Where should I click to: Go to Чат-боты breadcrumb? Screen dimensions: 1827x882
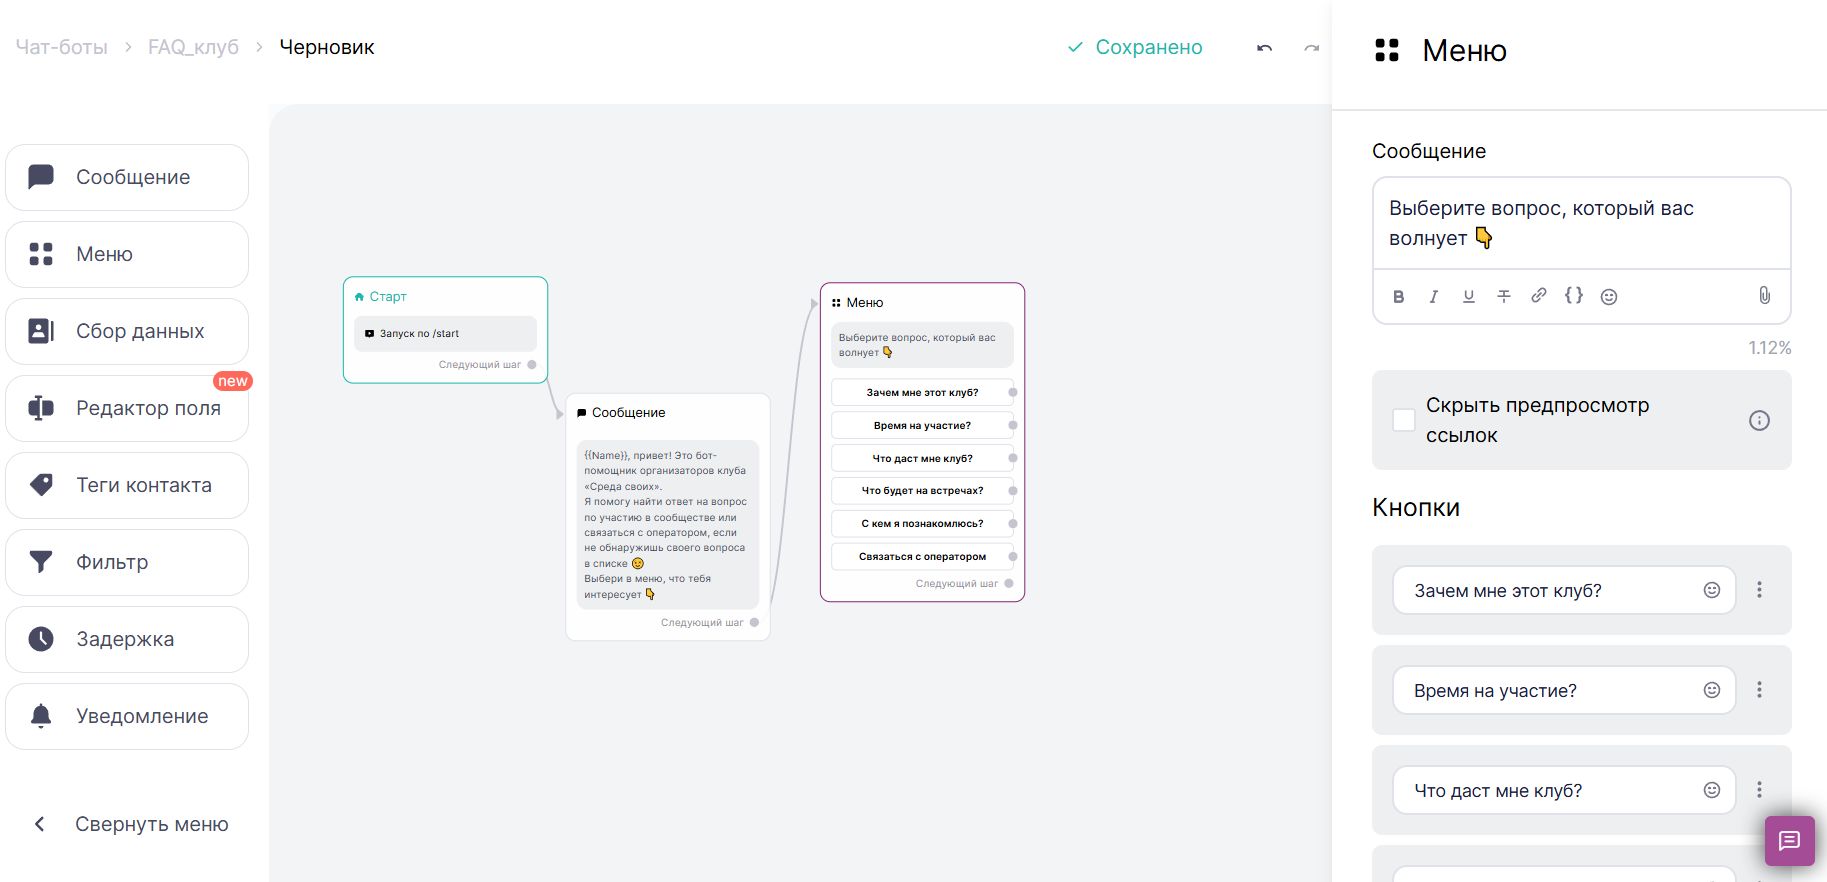(62, 47)
